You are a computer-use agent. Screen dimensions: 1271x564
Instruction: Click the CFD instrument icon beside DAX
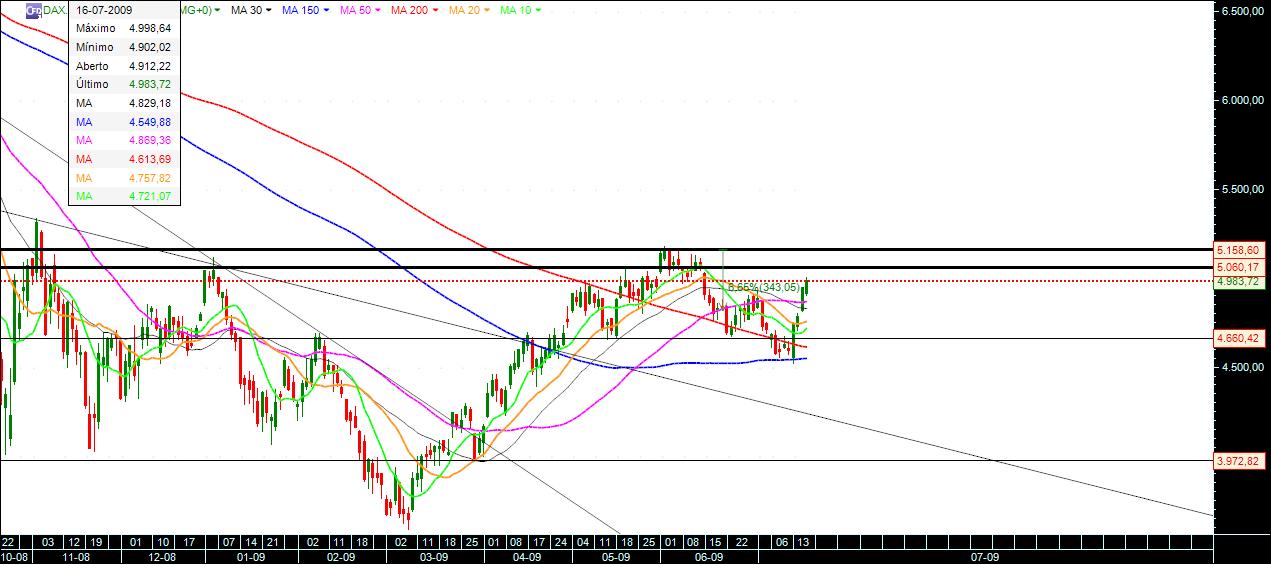pos(33,10)
